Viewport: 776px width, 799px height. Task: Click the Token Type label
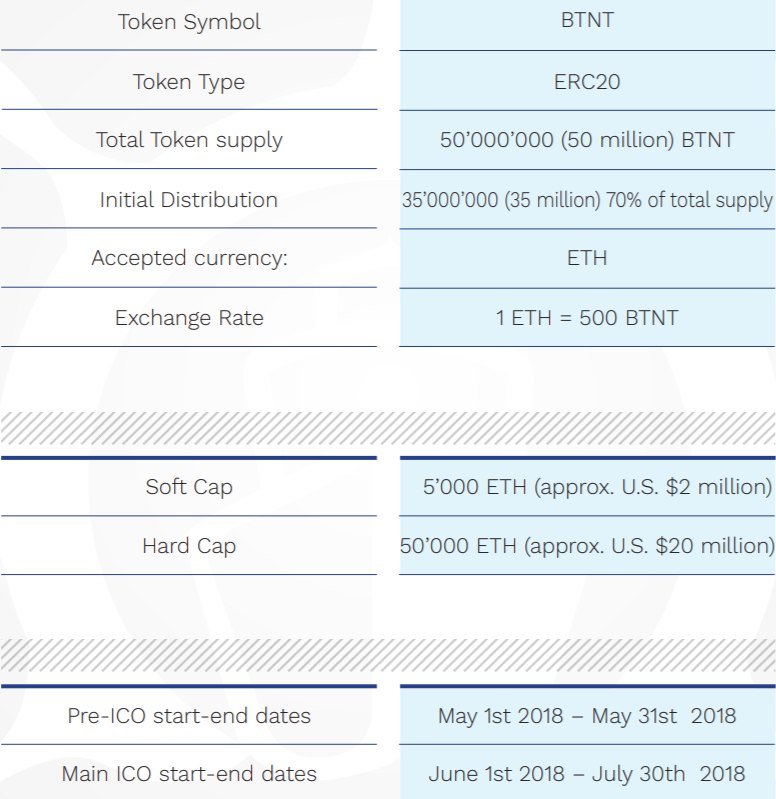[189, 82]
